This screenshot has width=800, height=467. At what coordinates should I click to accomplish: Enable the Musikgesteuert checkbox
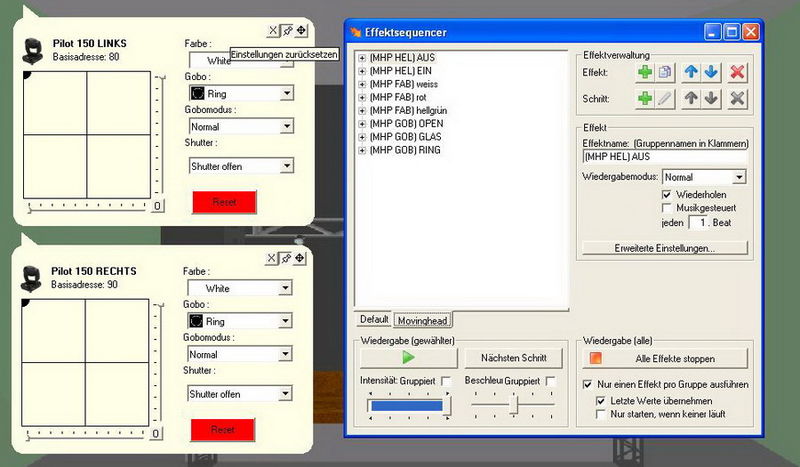tap(668, 207)
